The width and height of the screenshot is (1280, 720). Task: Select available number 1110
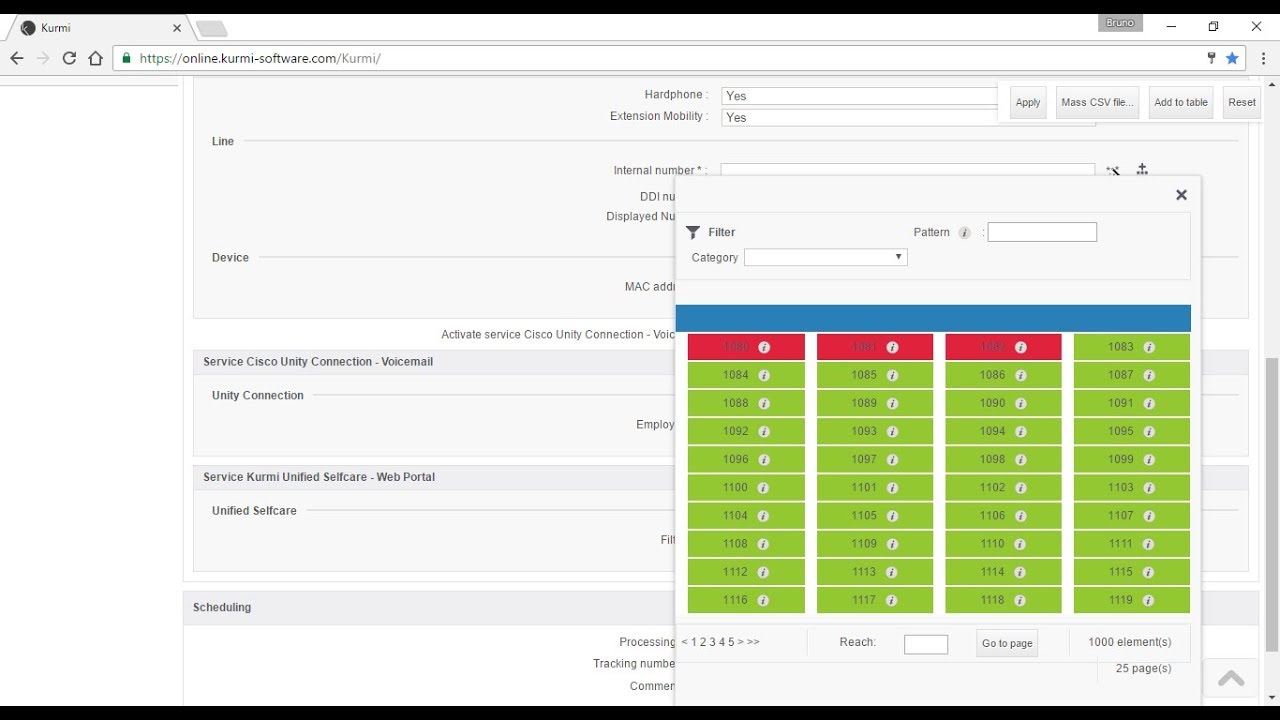pos(1003,544)
